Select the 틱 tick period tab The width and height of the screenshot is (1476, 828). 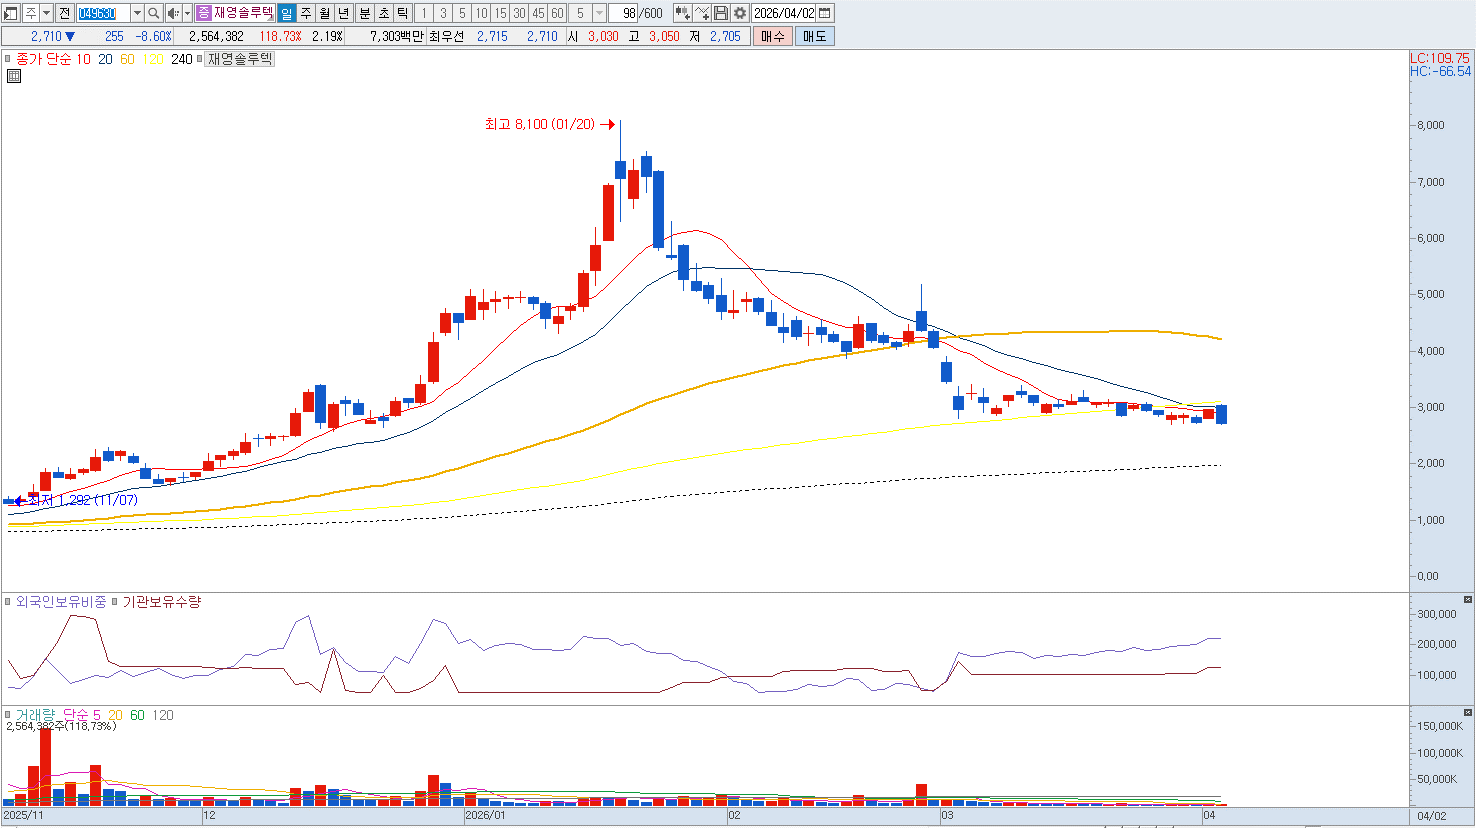tap(402, 13)
